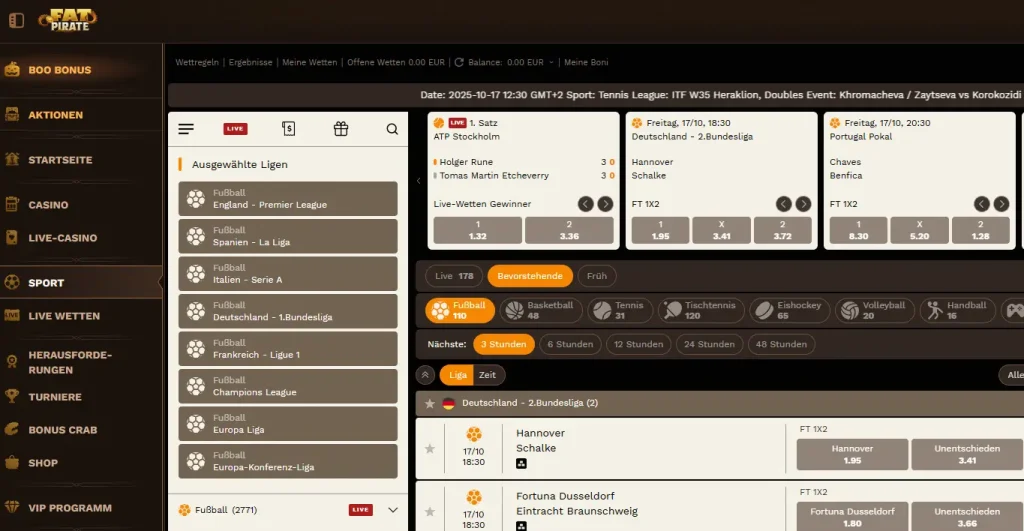The image size is (1024, 531).
Task: Click LIVE badge icon in sports panel toolbar
Action: (x=235, y=129)
